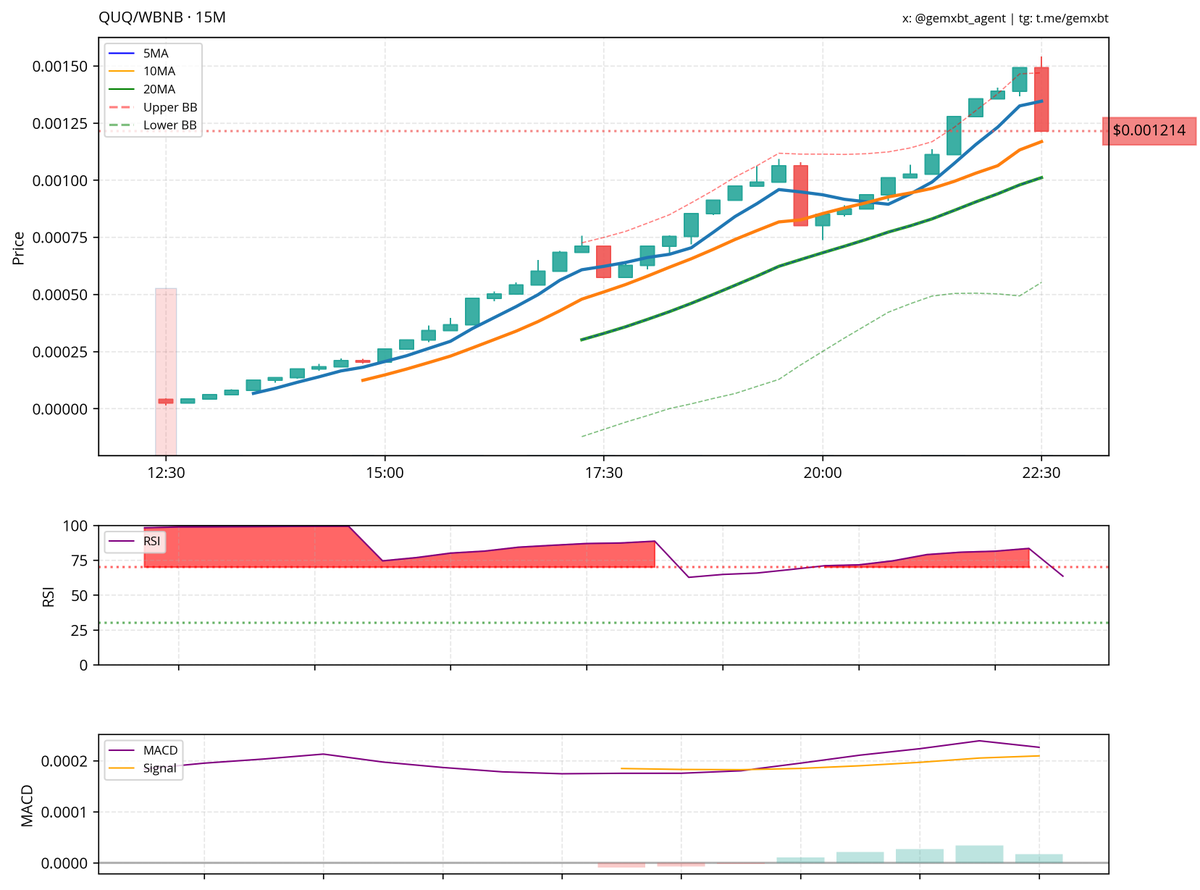Click the RSI 50 axis tick

[80, 595]
